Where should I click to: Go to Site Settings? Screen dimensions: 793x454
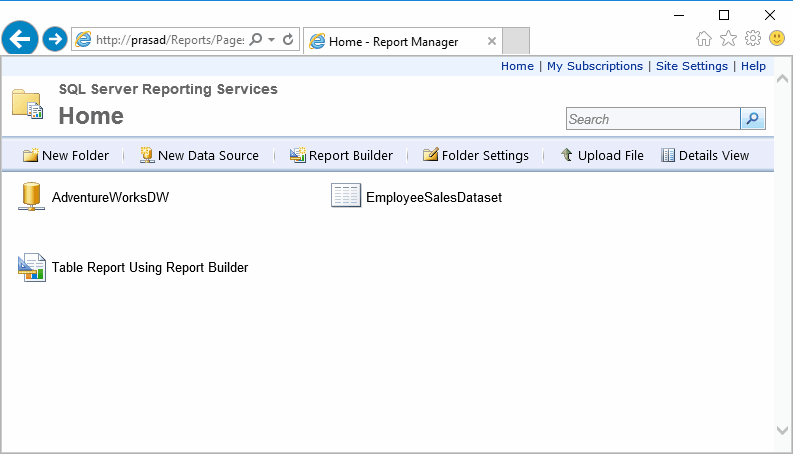(x=692, y=66)
